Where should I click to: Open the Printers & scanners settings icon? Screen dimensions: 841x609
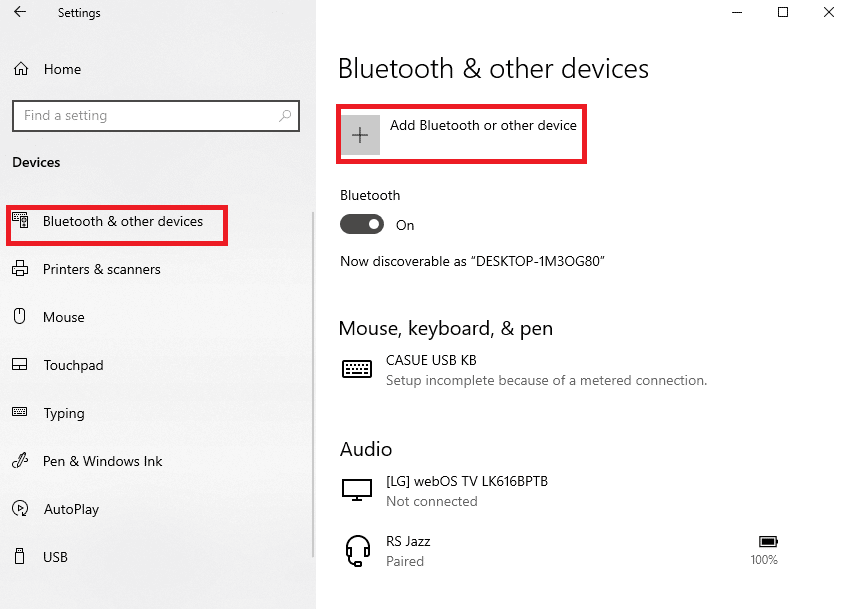point(19,269)
